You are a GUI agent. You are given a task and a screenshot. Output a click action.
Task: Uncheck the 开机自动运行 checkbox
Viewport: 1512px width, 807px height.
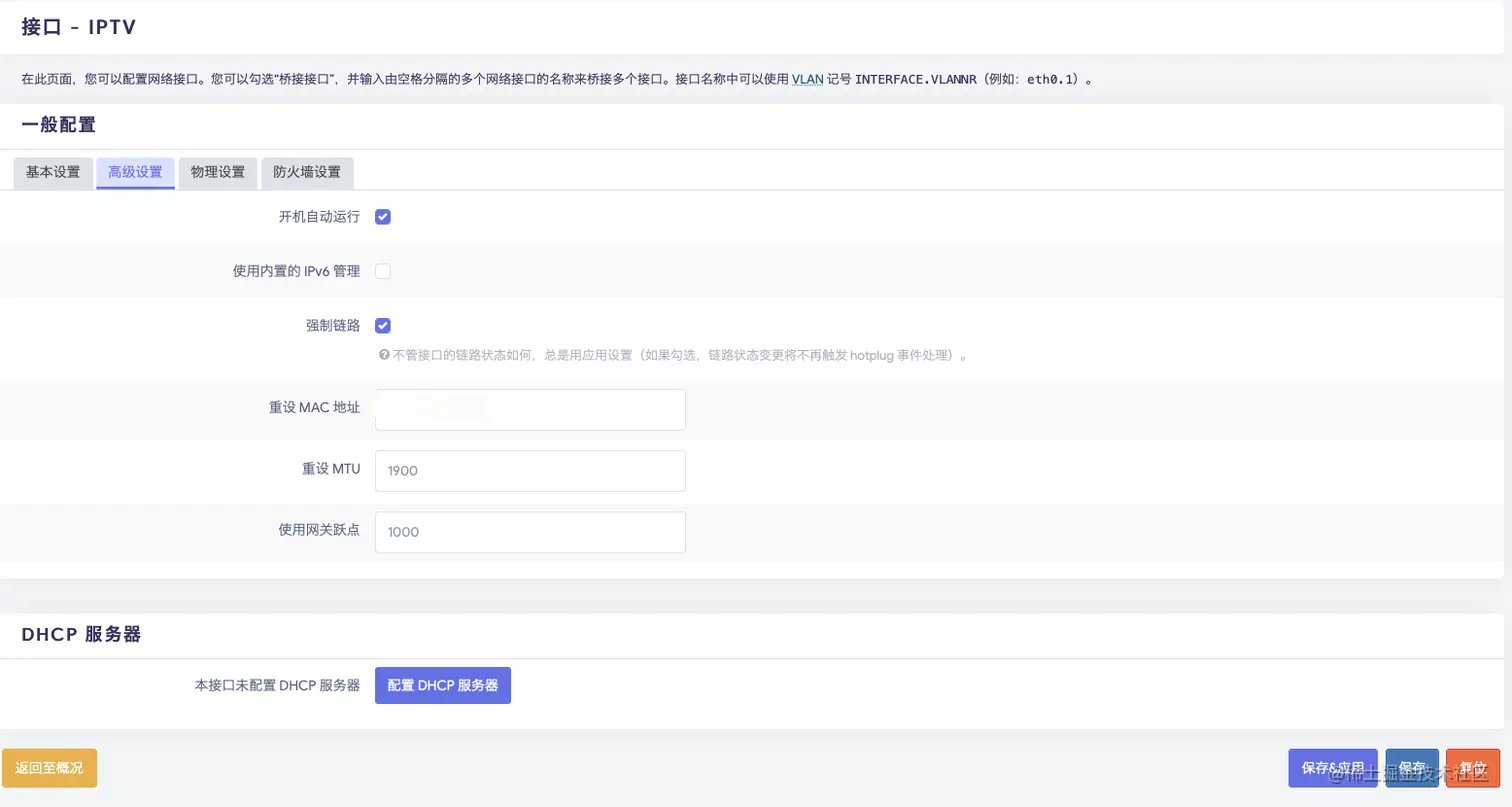click(x=383, y=217)
